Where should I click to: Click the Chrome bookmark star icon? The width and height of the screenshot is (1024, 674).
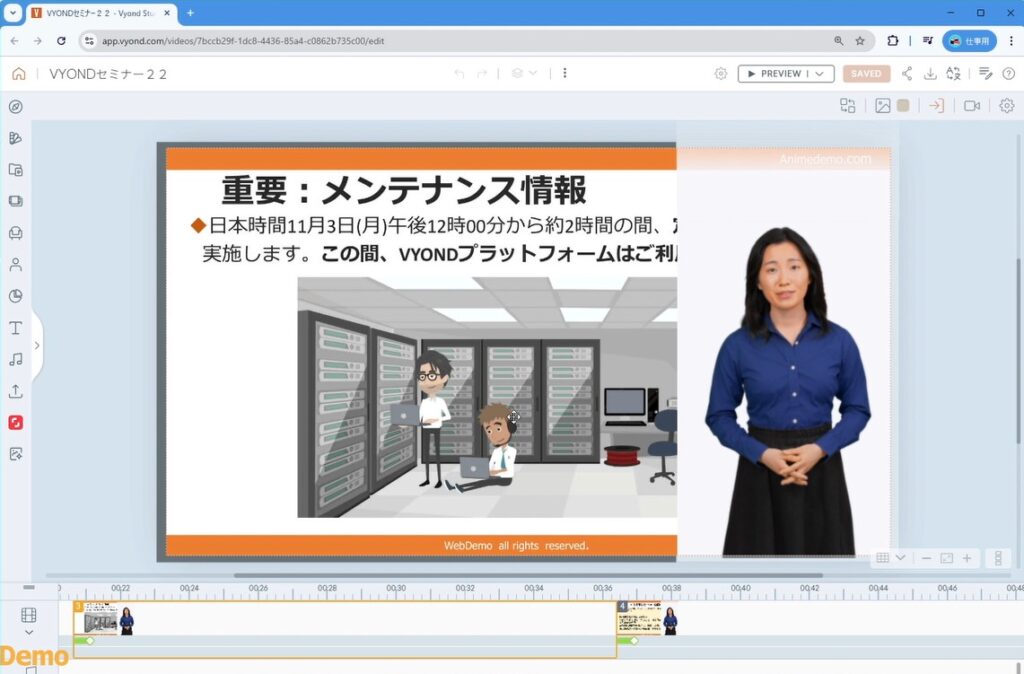coord(860,41)
